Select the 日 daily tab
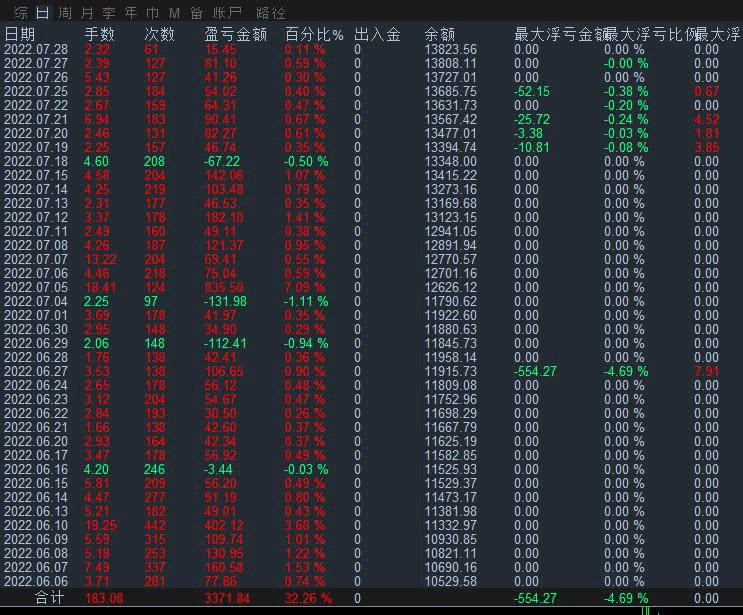Screen dimensions: 743x615 tap(42, 13)
